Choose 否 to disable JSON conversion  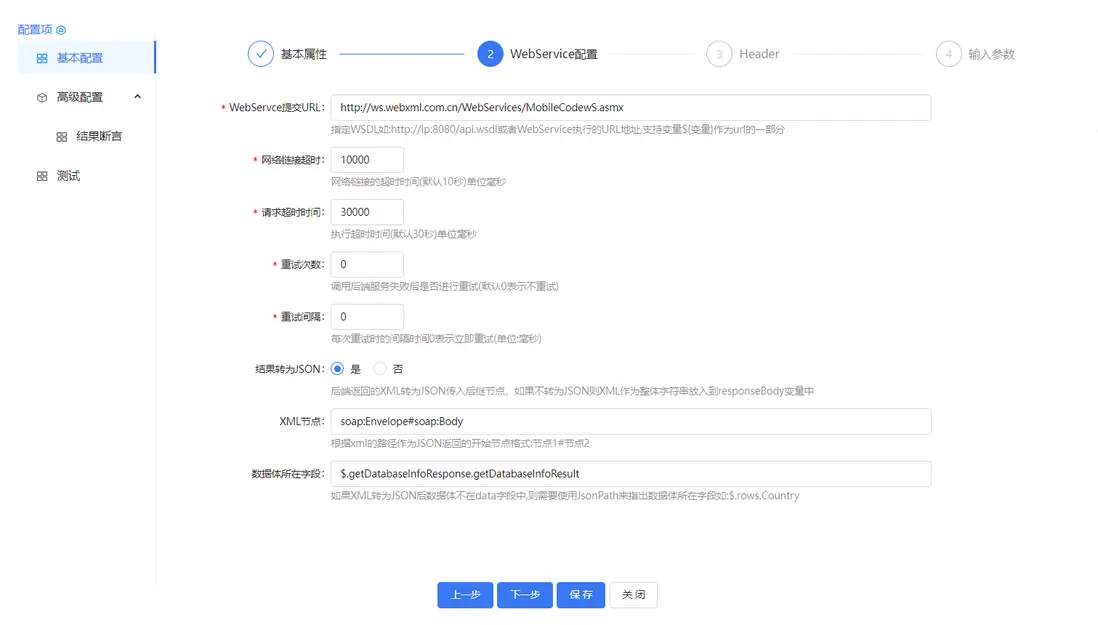[379, 368]
